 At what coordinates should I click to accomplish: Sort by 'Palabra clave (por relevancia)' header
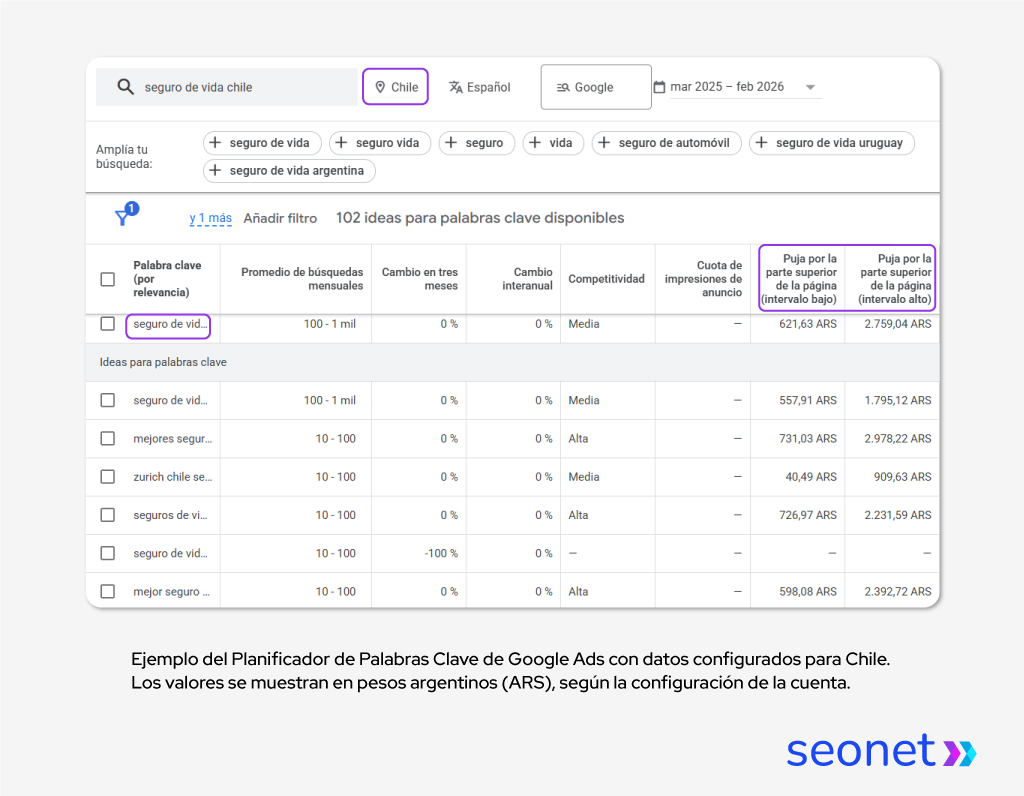(x=167, y=279)
